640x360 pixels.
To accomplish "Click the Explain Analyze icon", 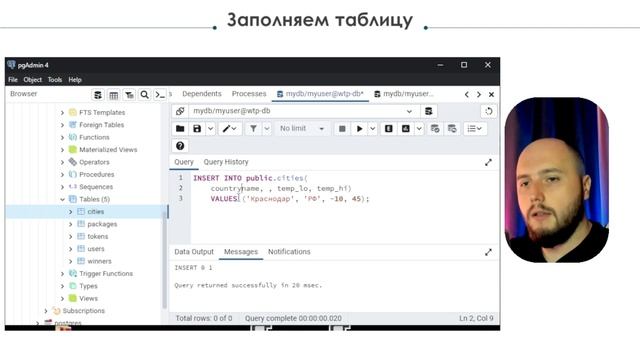I will point(406,129).
